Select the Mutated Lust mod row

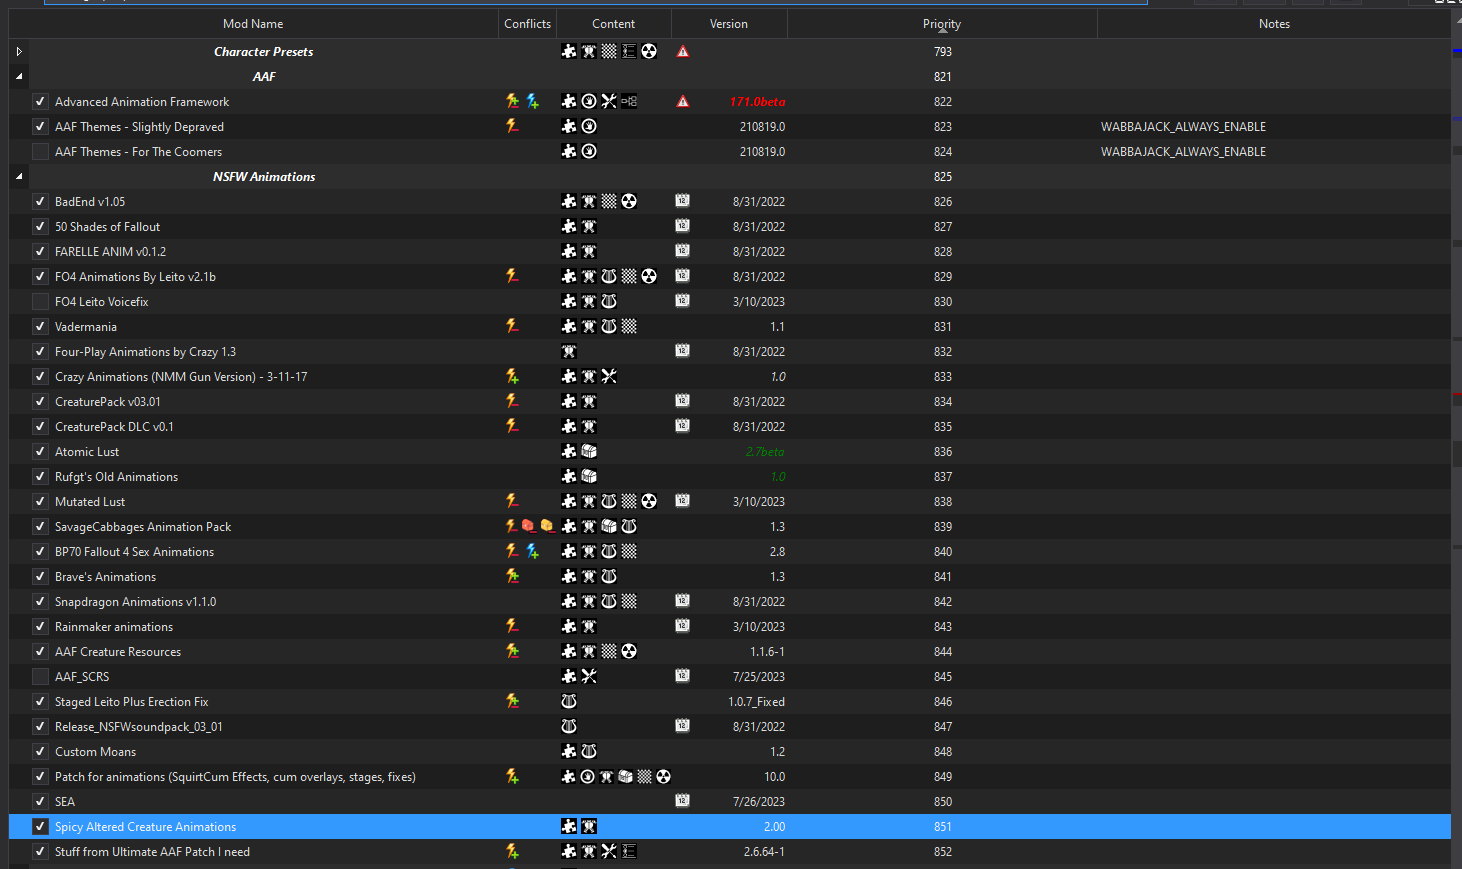point(730,501)
